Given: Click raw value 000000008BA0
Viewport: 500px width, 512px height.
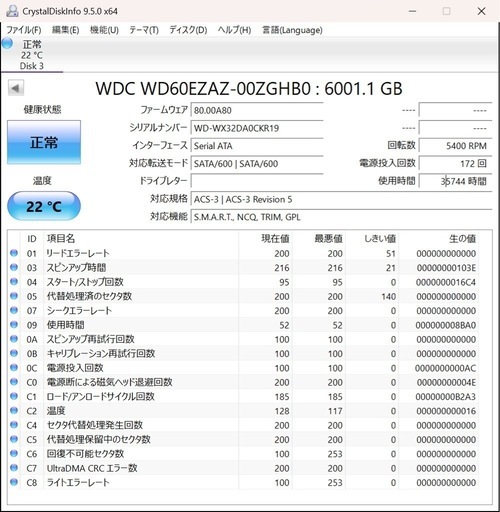Looking at the screenshot, I should point(446,325).
